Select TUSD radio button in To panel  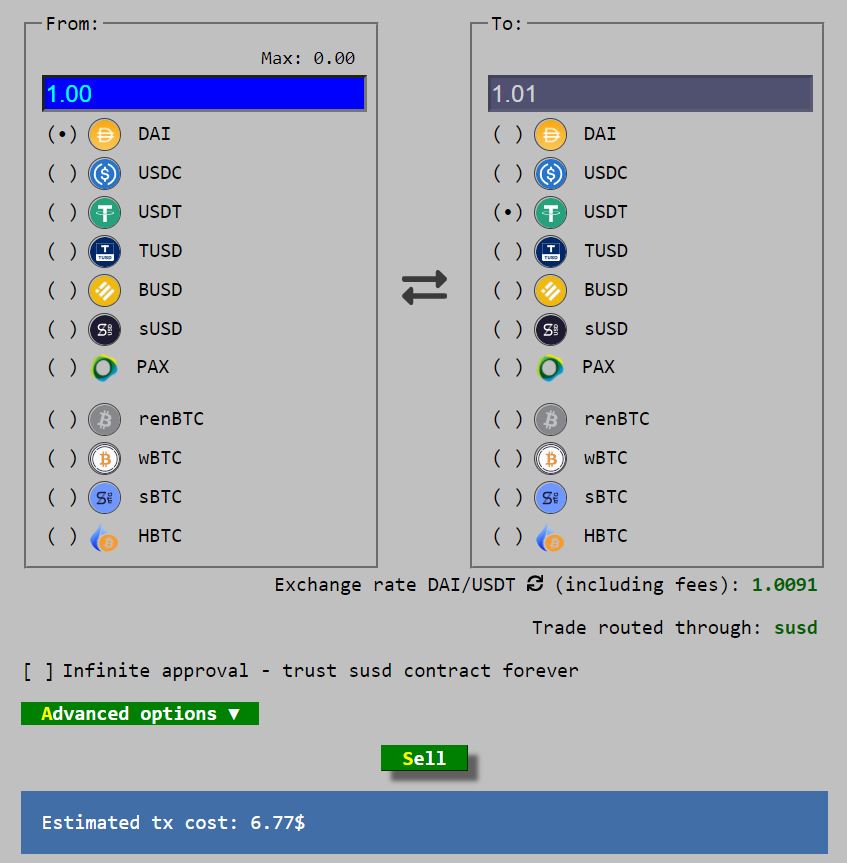[507, 251]
